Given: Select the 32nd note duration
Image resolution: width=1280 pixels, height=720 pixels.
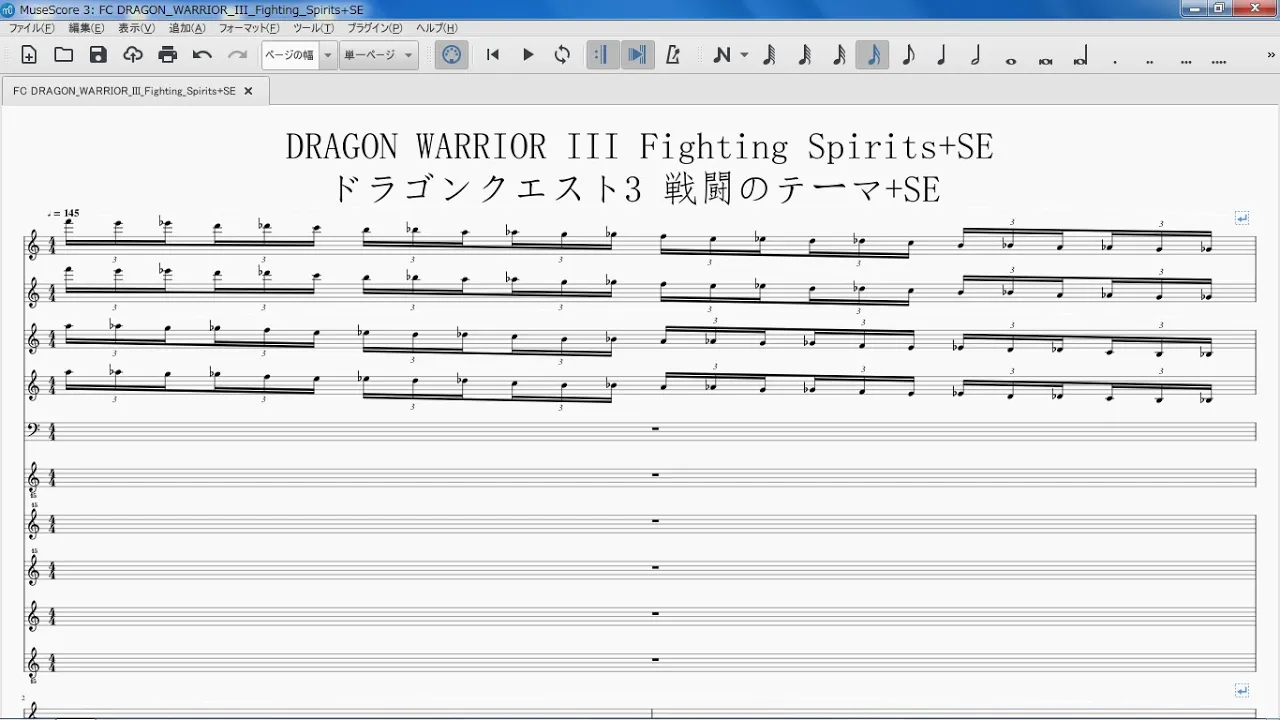Looking at the screenshot, I should (x=804, y=55).
